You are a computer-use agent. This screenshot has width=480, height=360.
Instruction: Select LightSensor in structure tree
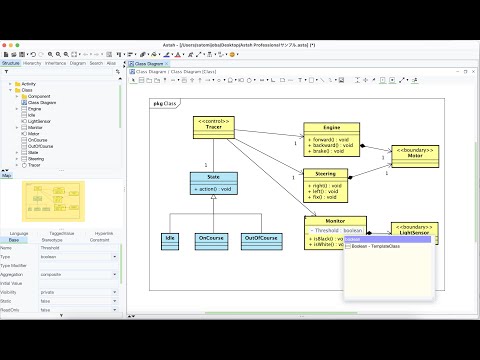coord(36,121)
